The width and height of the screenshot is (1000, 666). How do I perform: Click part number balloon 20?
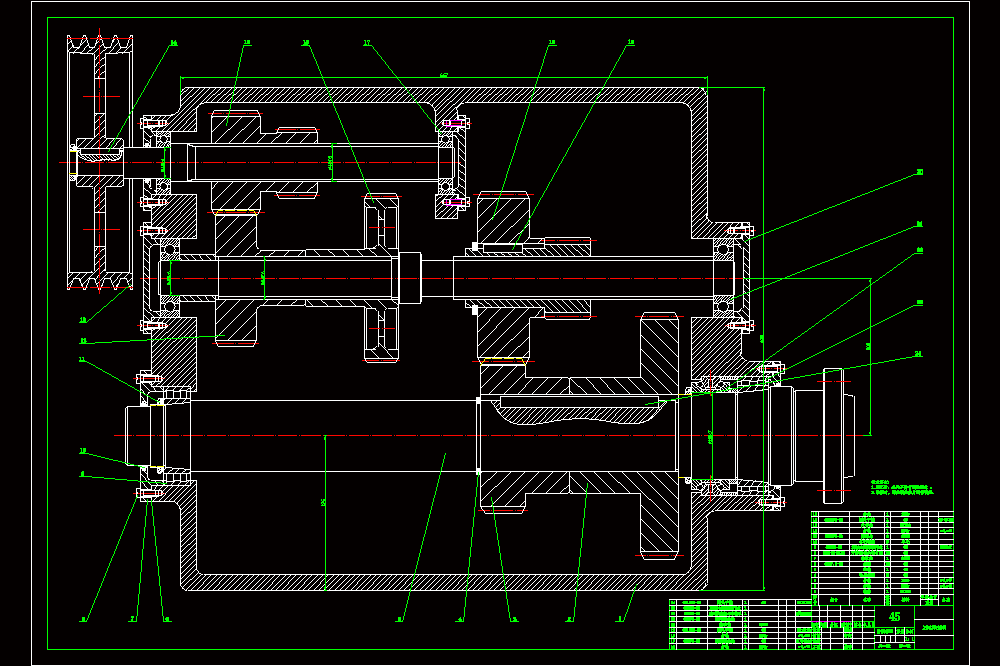coord(920,172)
